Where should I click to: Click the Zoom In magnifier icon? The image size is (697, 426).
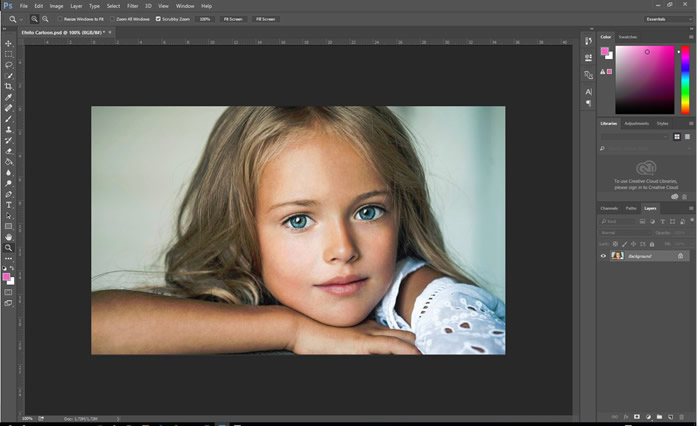pos(34,19)
